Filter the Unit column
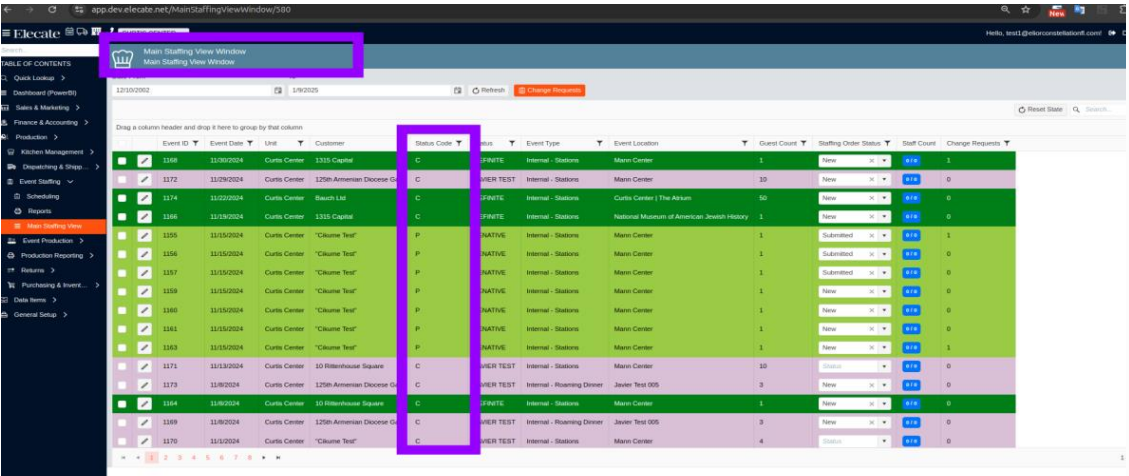Screen dimensions: 1129x476 (x=300, y=143)
